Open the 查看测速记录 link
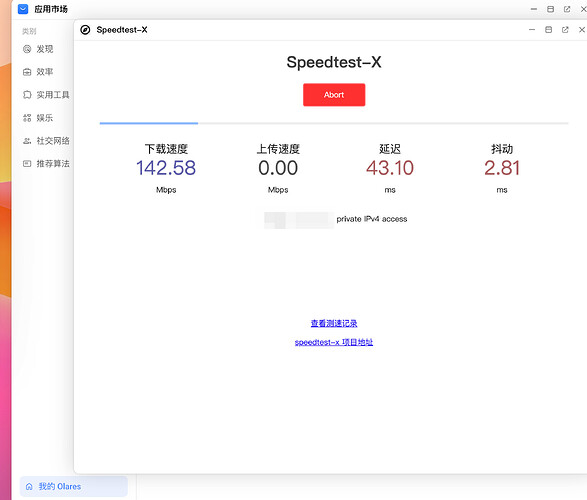The width and height of the screenshot is (587, 500). pyautogui.click(x=334, y=323)
